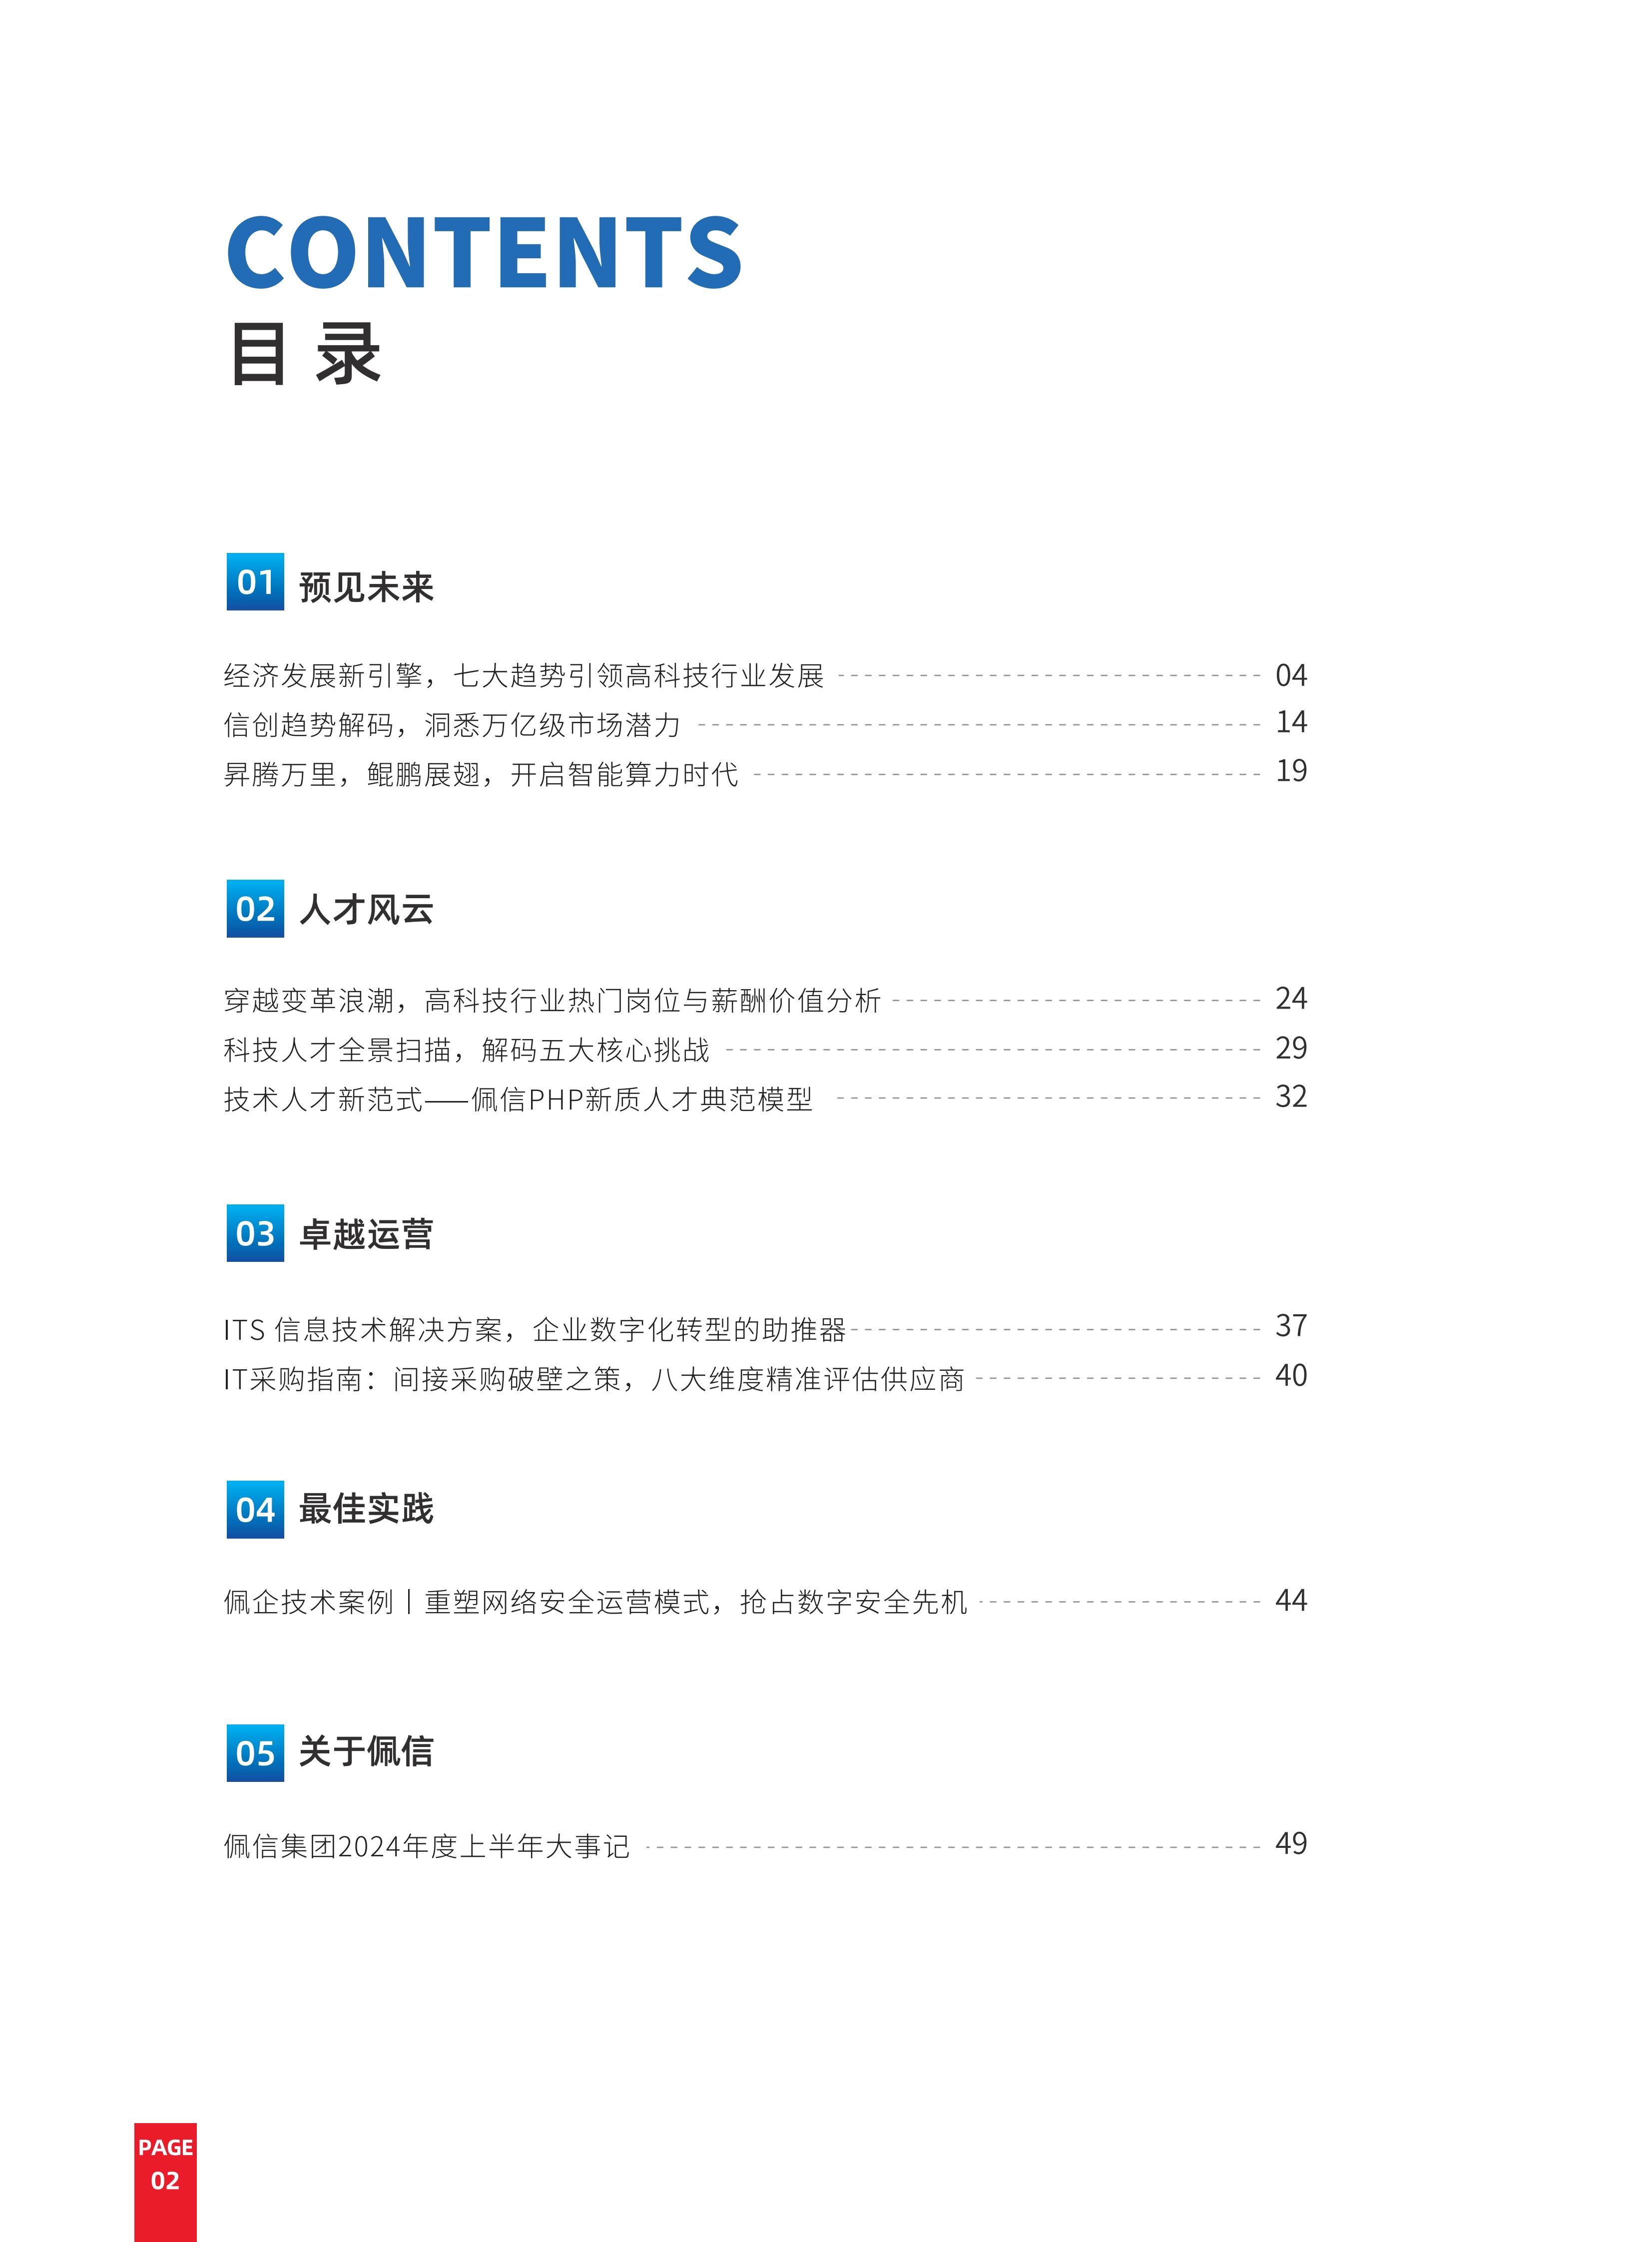
Task: Open the entry 信创趋势解码，洞悉万亿级市场潜力
Action: pyautogui.click(x=765, y=724)
